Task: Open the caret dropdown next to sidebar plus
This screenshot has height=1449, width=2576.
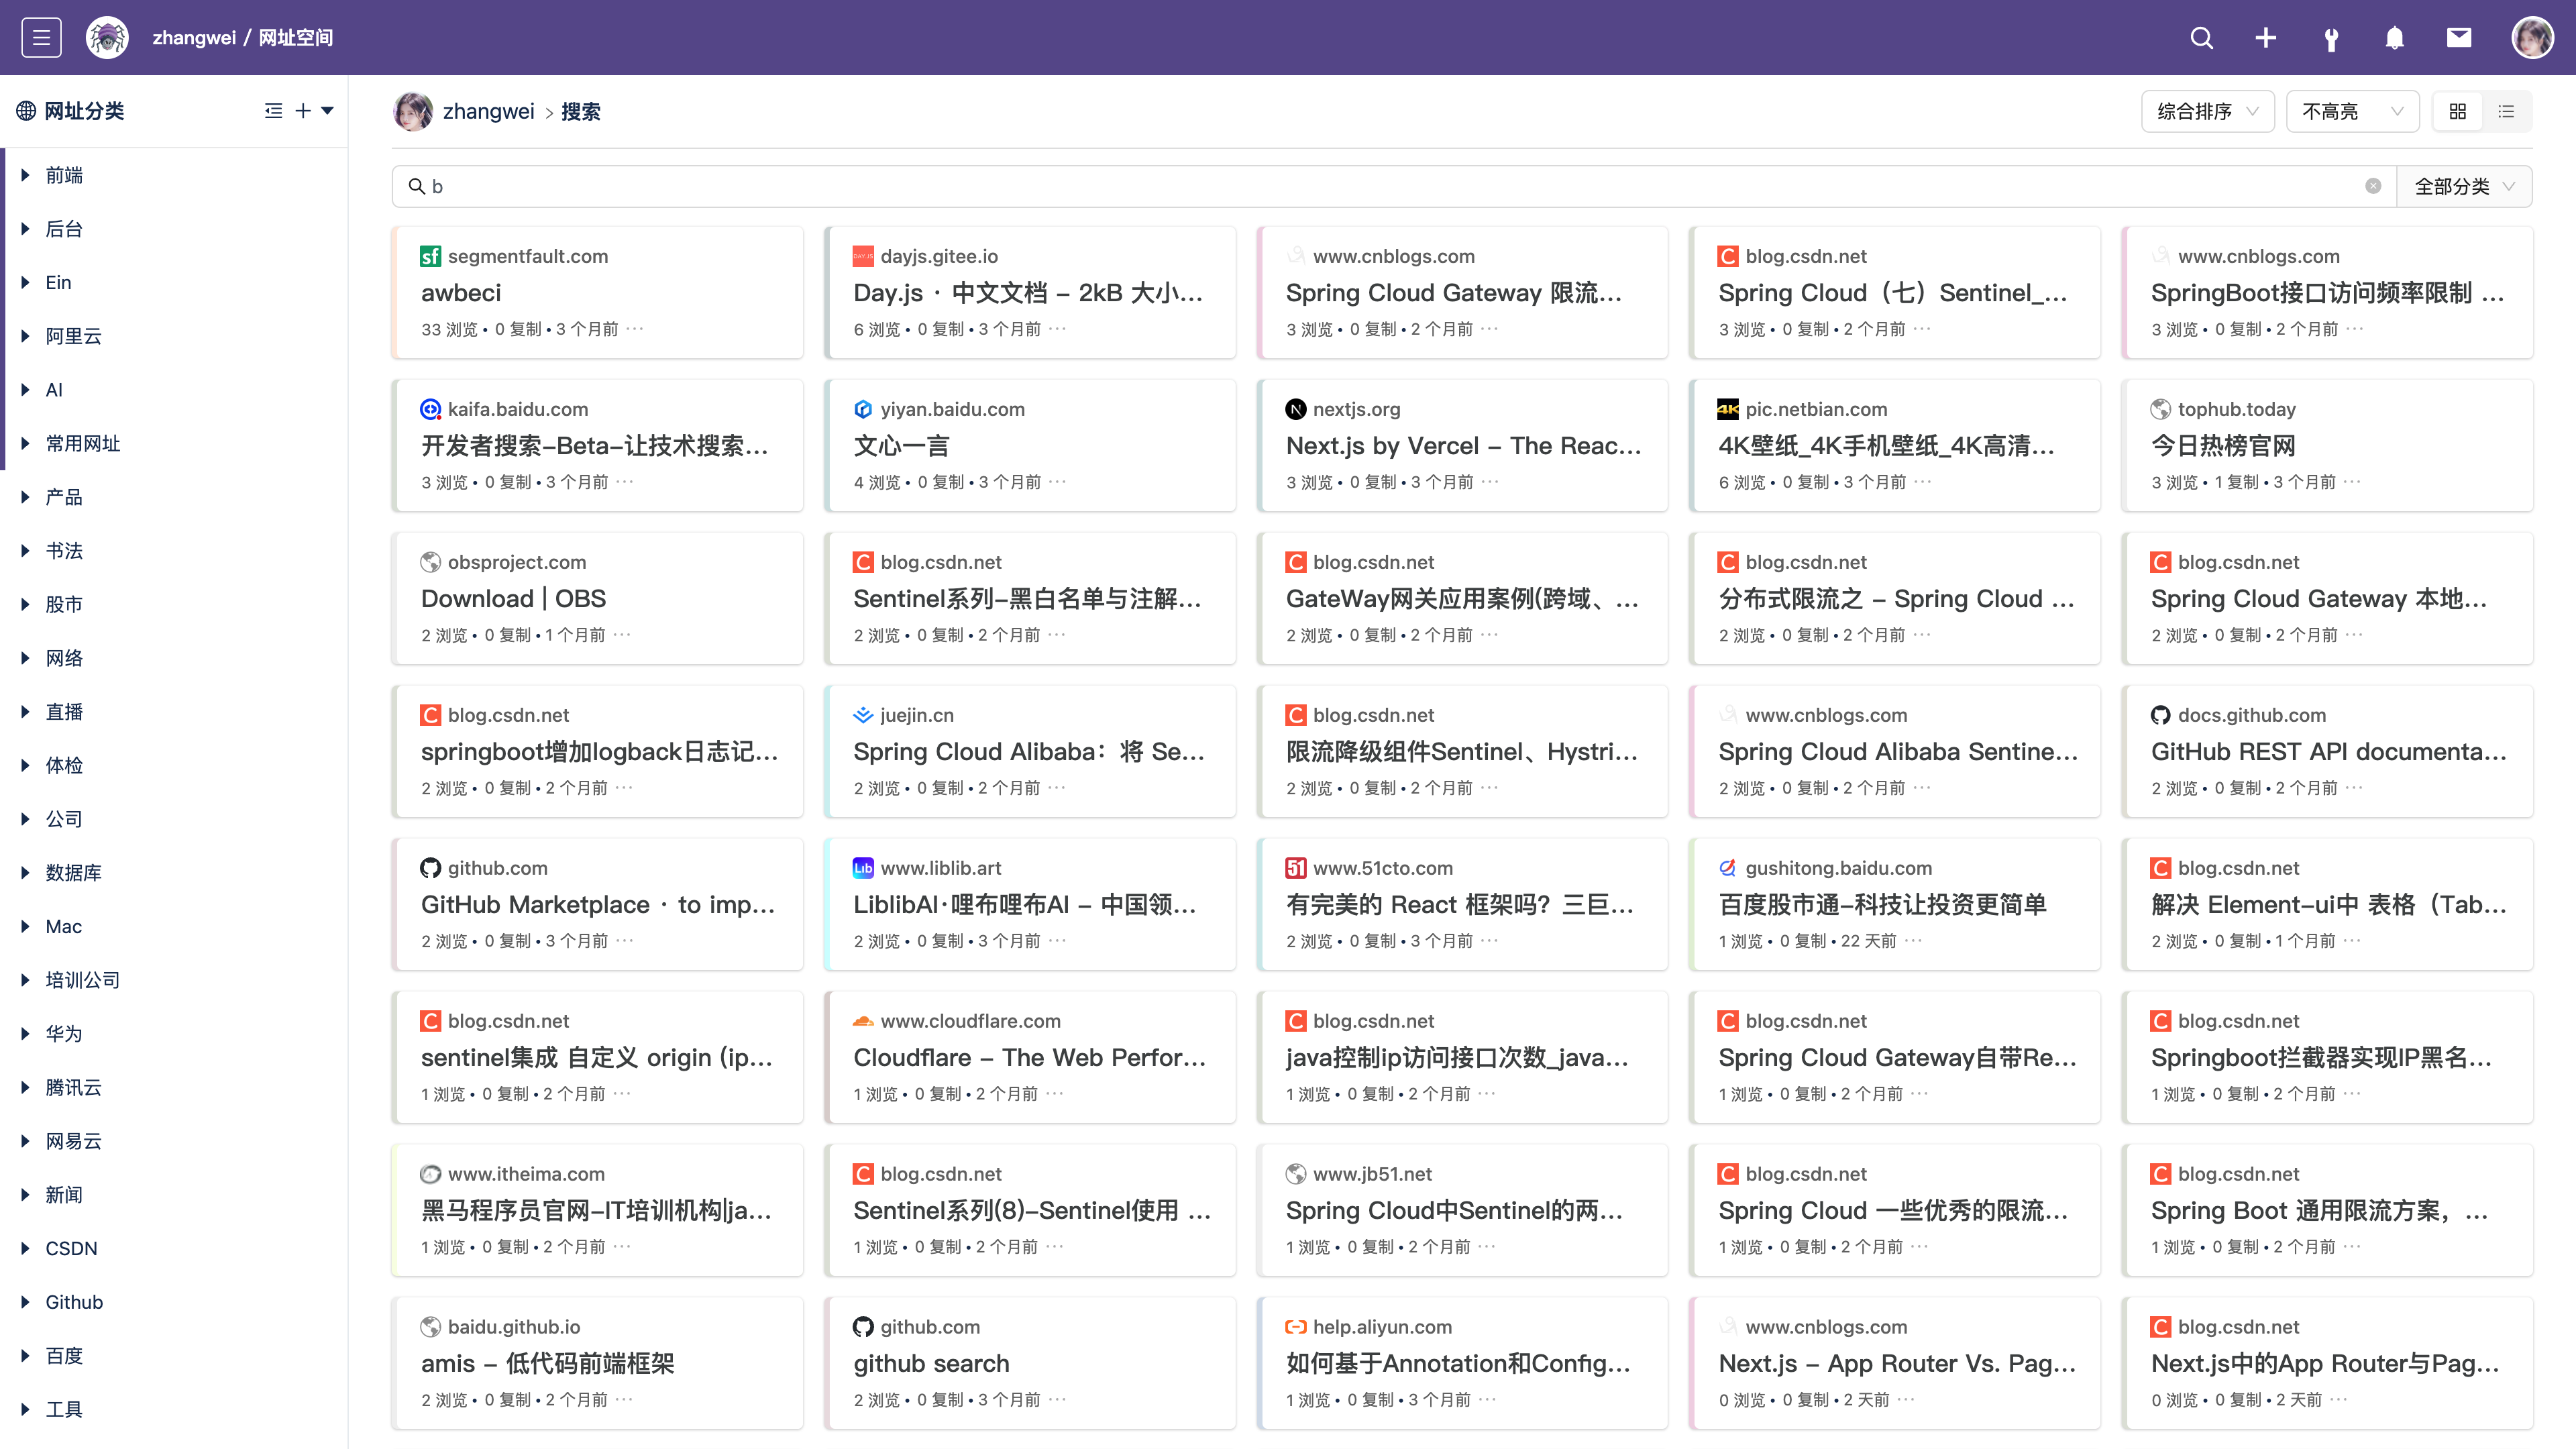Action: [327, 111]
